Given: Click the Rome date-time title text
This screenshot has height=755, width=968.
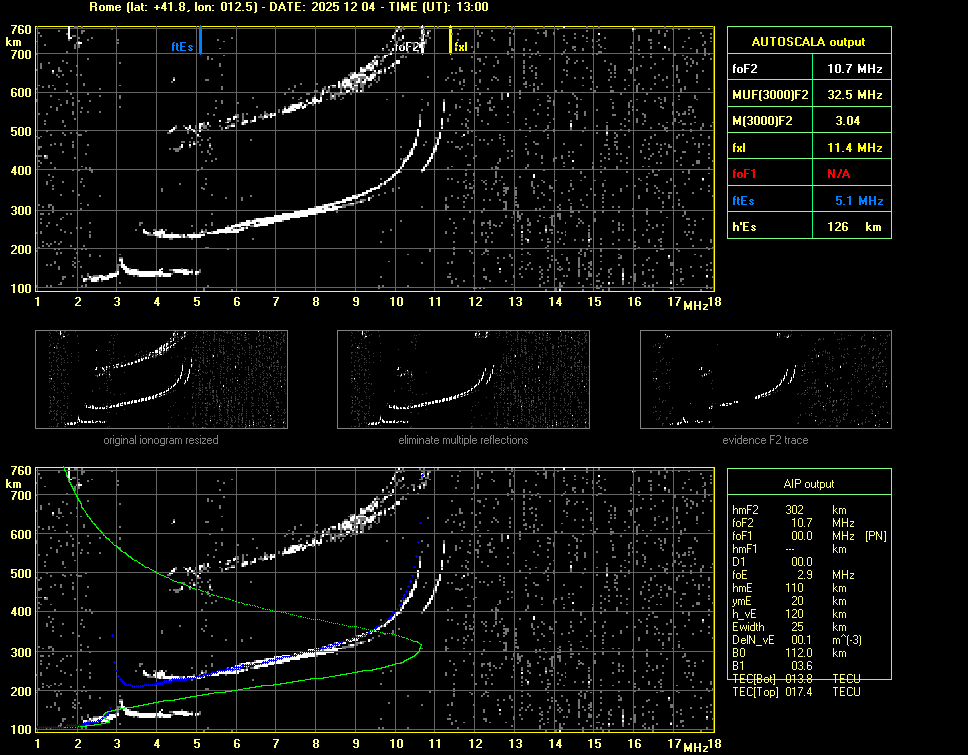Looking at the screenshot, I should pos(288,7).
